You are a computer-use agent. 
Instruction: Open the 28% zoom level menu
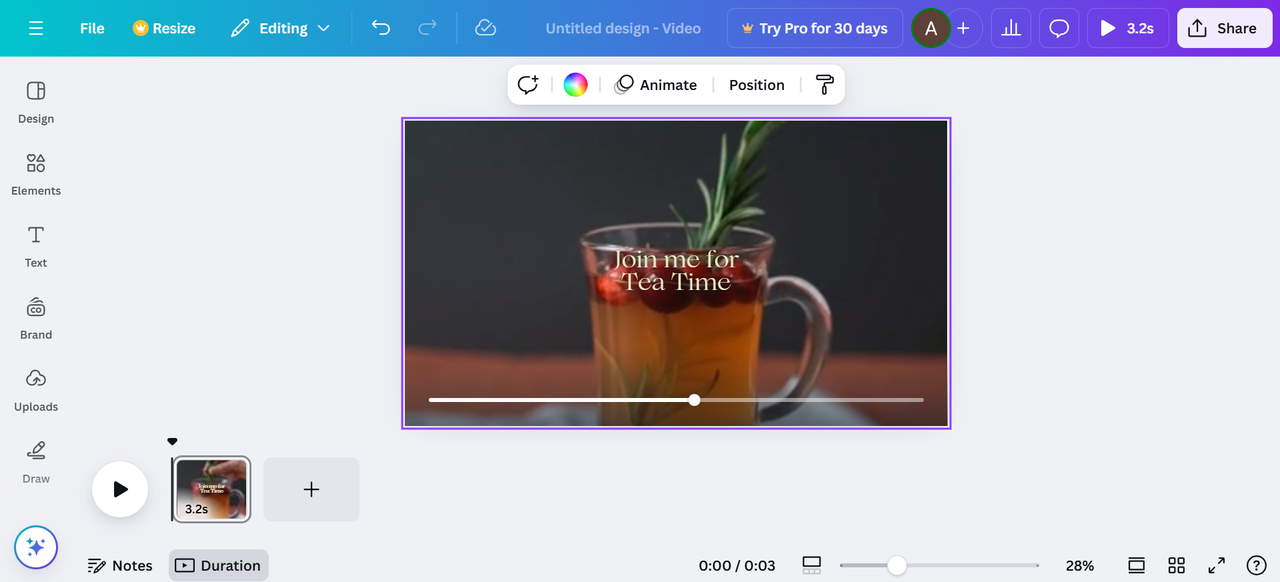(x=1080, y=565)
